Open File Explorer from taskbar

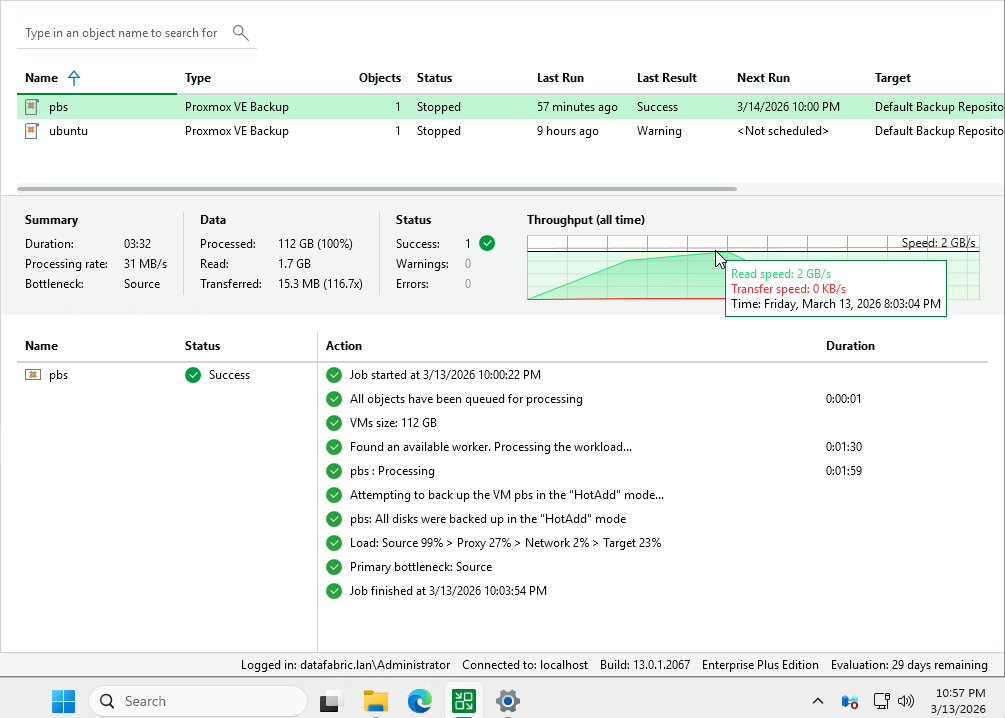(376, 701)
